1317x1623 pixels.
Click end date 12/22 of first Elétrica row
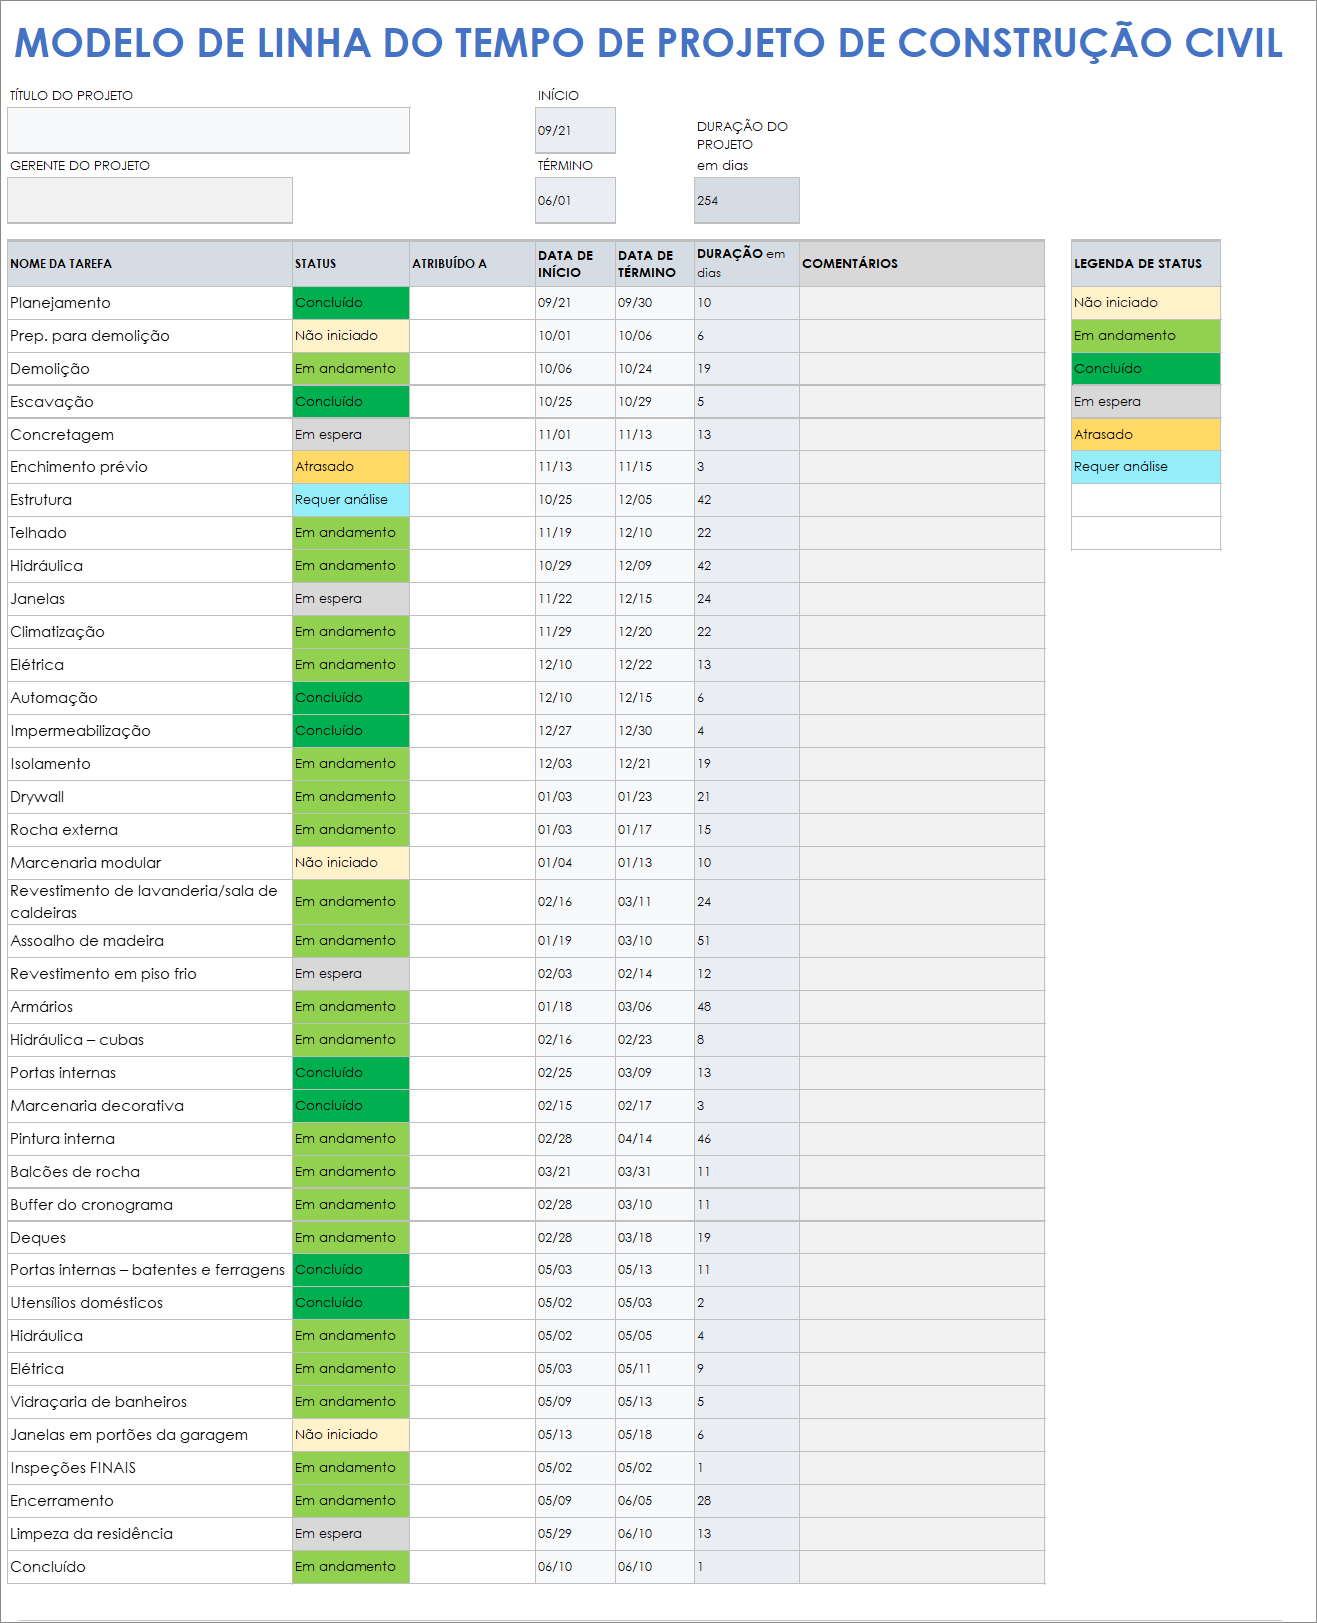[x=655, y=665]
